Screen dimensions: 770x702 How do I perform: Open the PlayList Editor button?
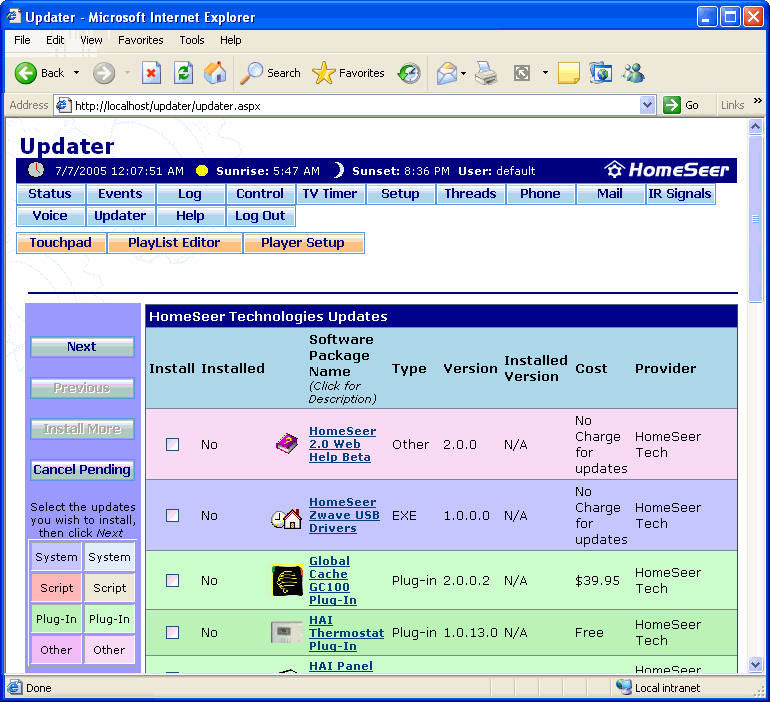pyautogui.click(x=174, y=243)
